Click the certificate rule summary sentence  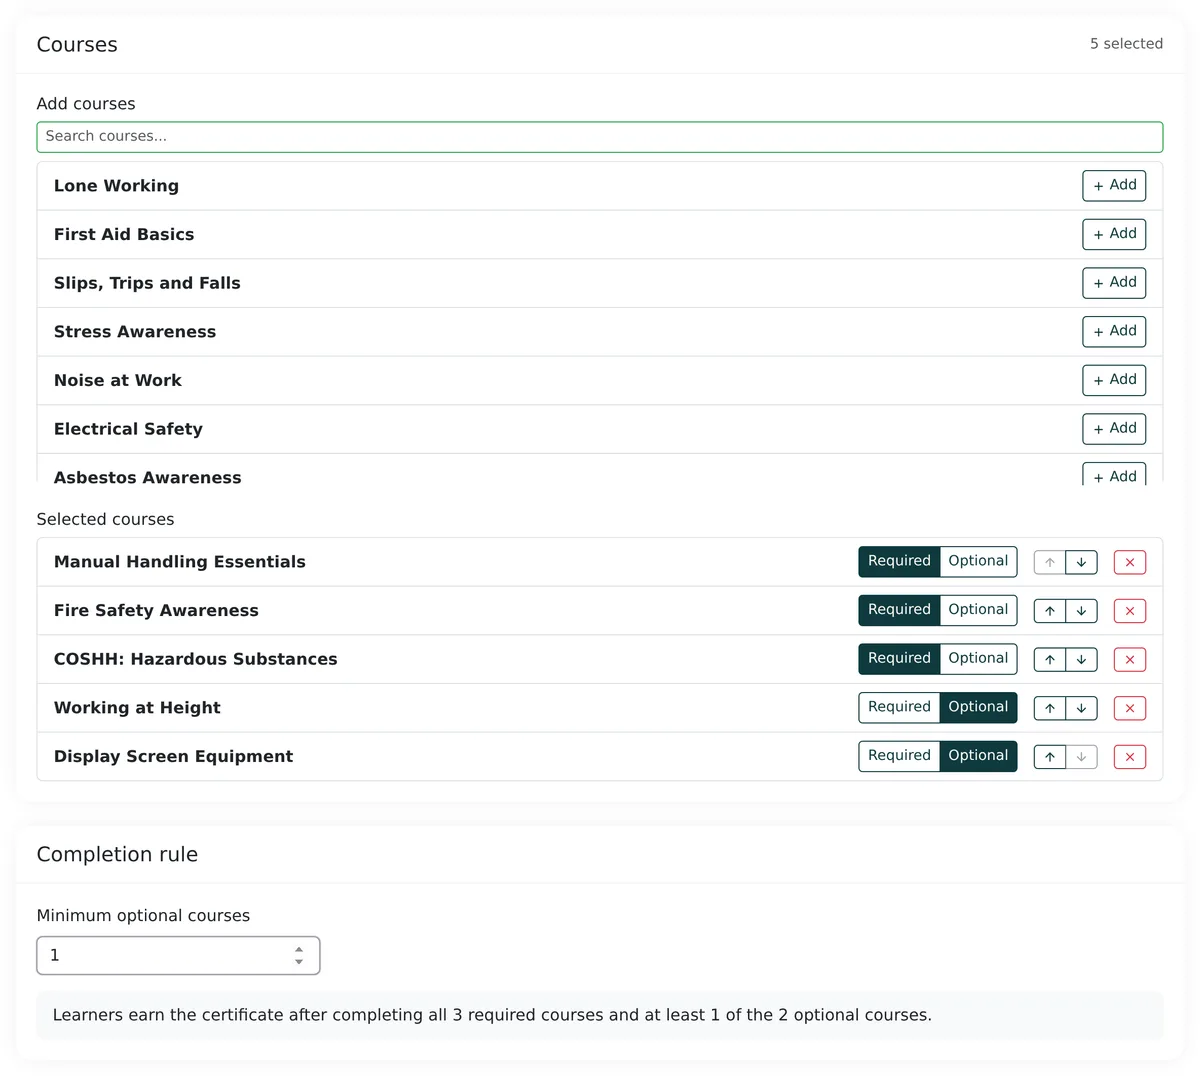492,1015
